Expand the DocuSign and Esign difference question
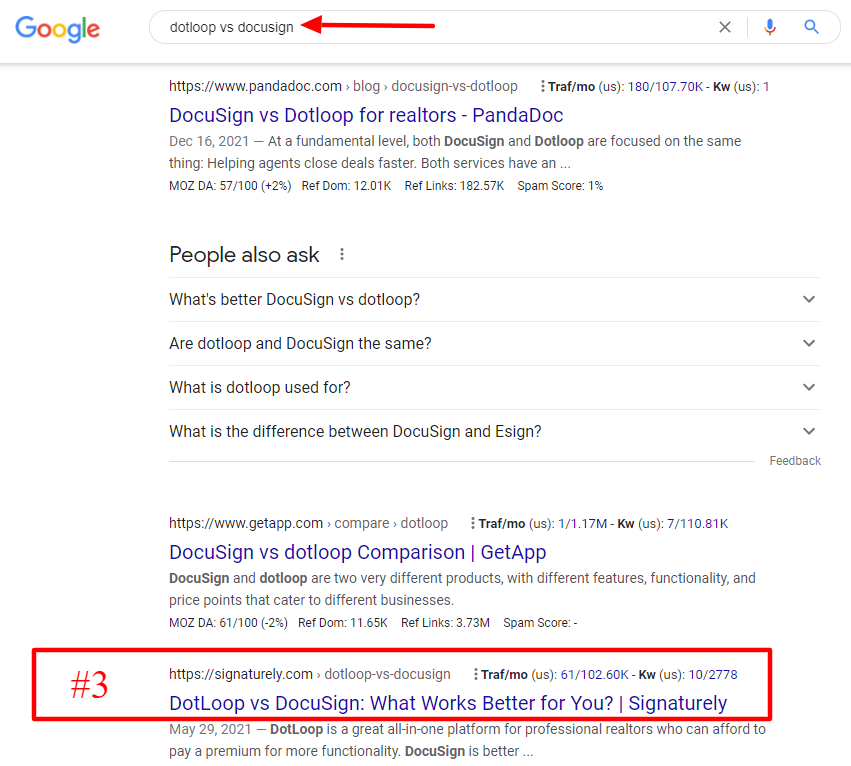The image size is (851, 766). 494,432
